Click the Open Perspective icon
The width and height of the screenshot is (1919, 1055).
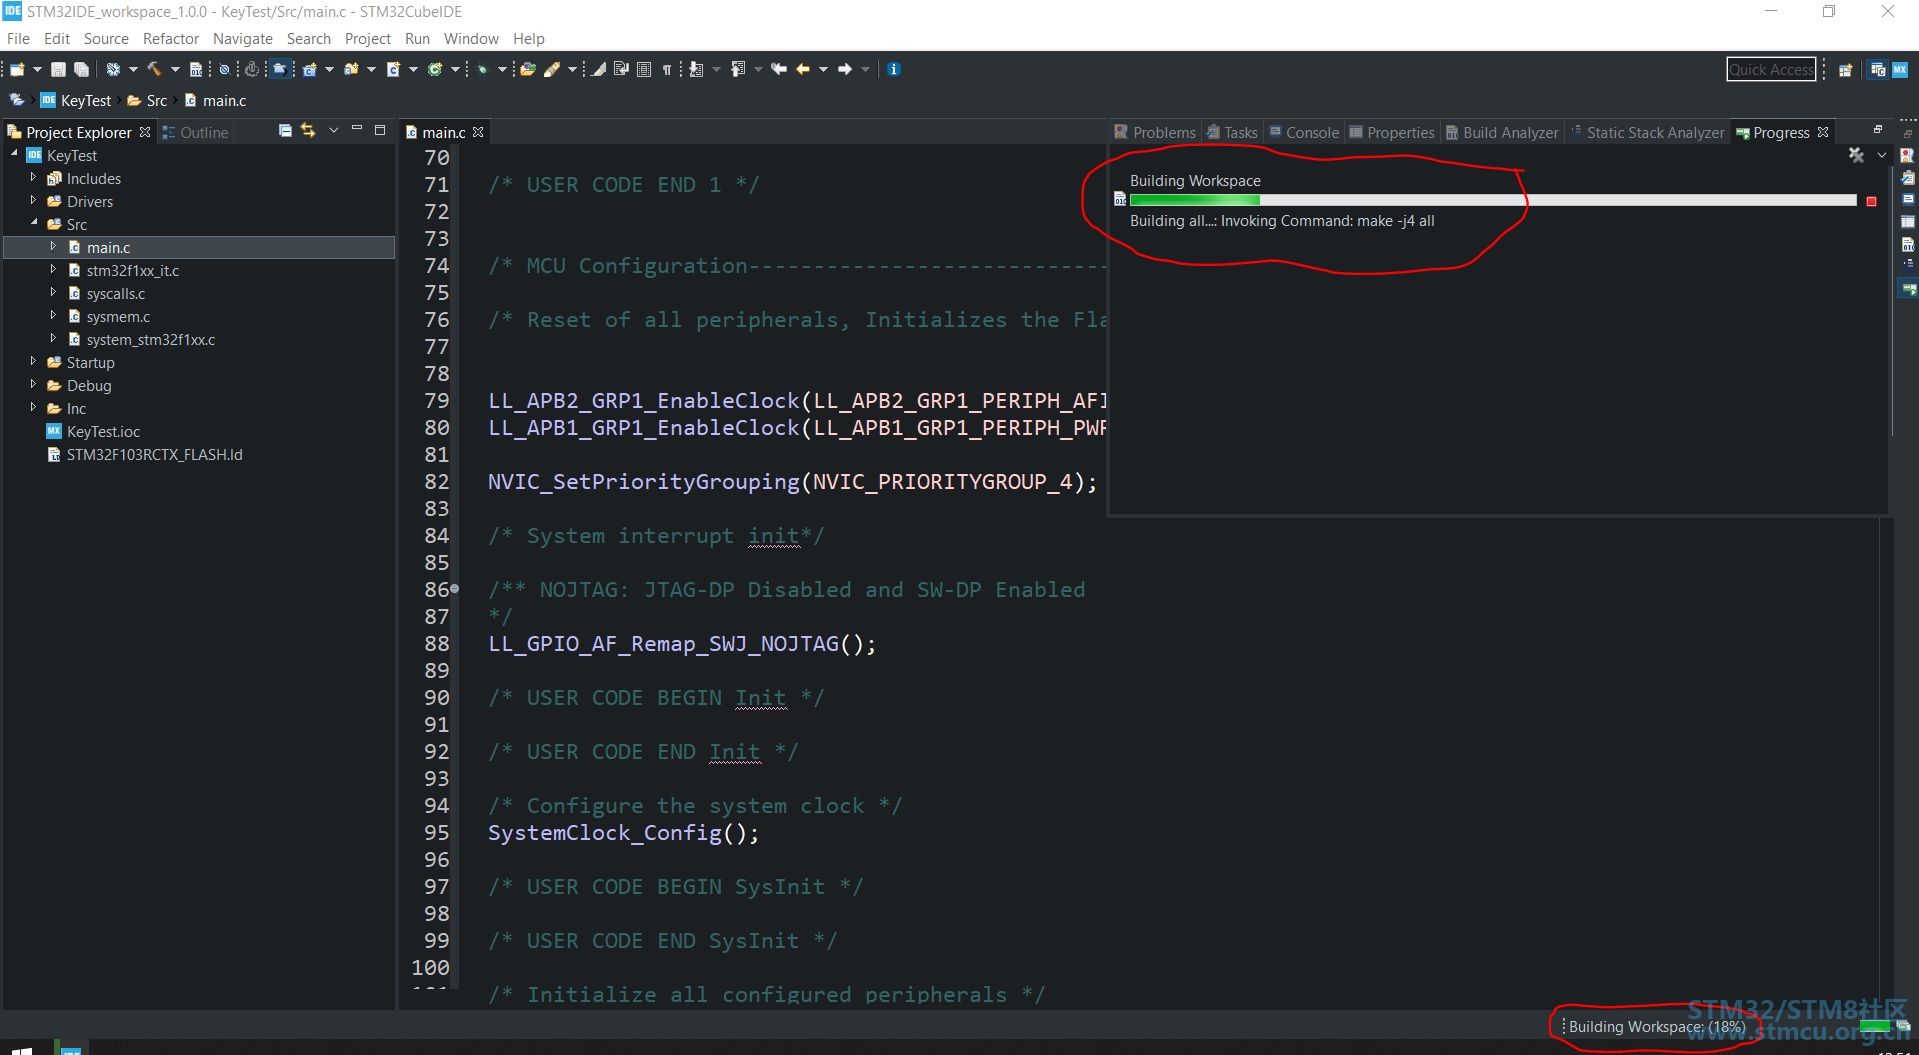coord(1846,70)
